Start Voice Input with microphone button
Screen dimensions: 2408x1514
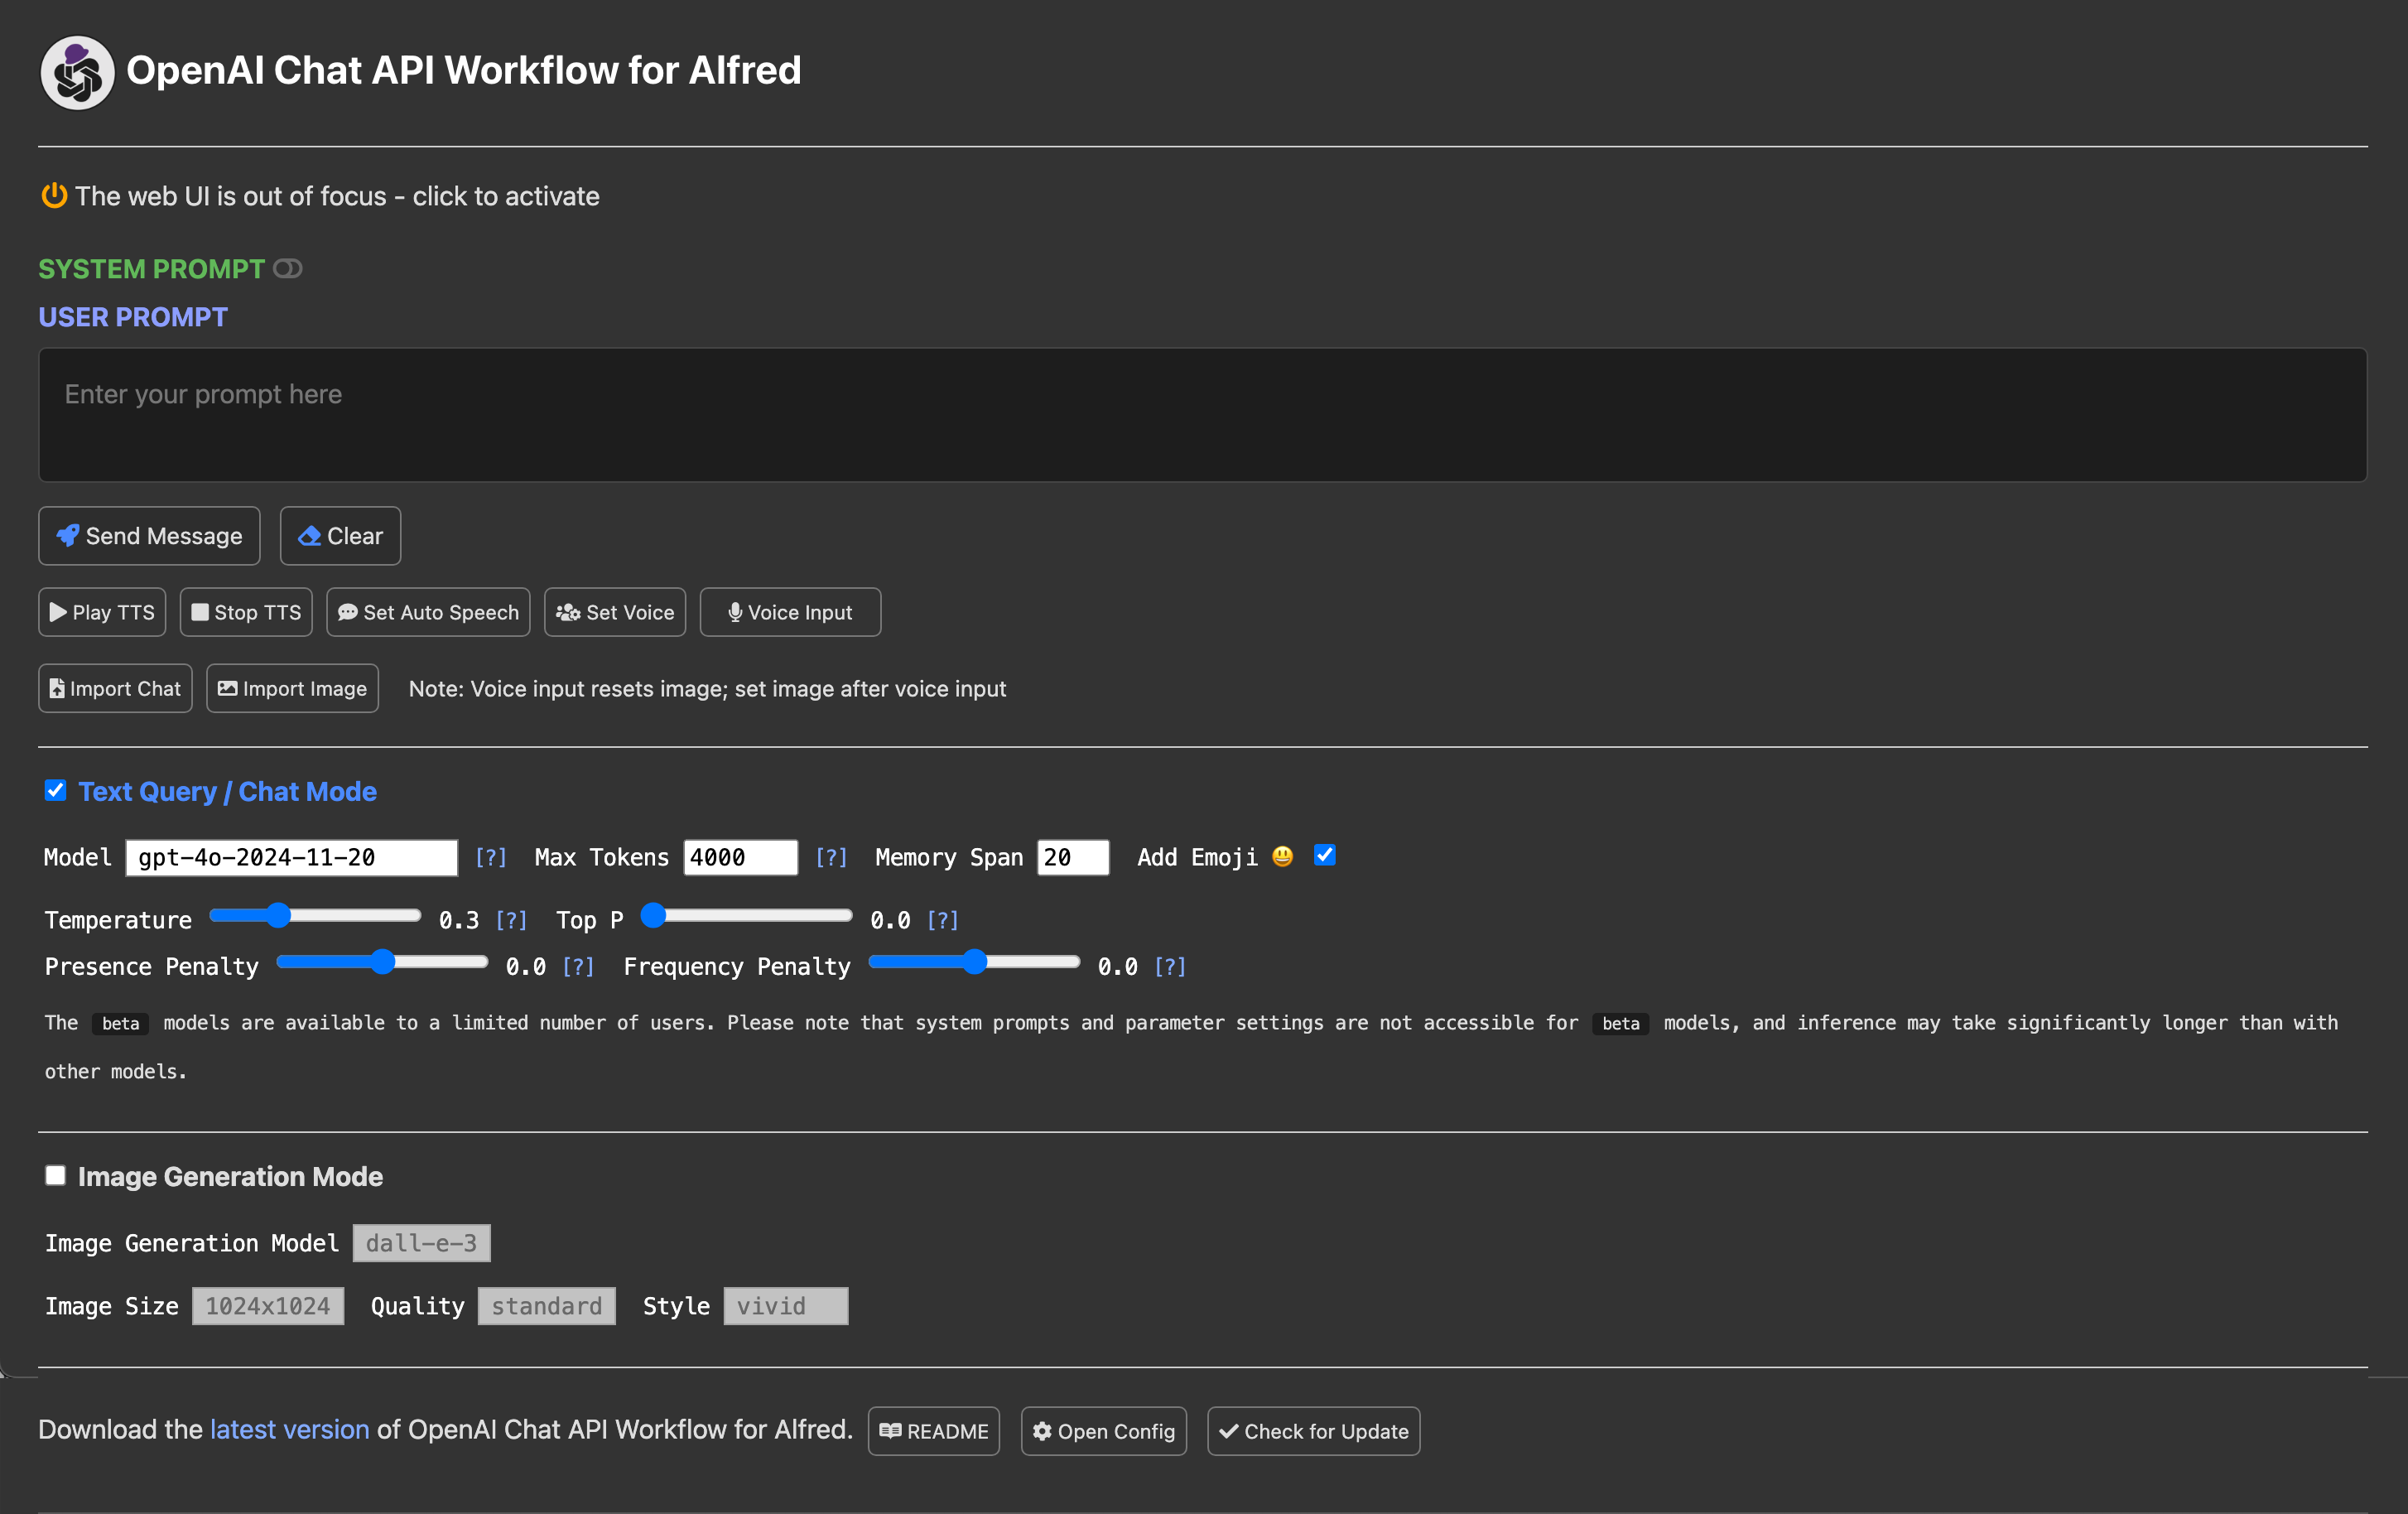pyautogui.click(x=790, y=612)
